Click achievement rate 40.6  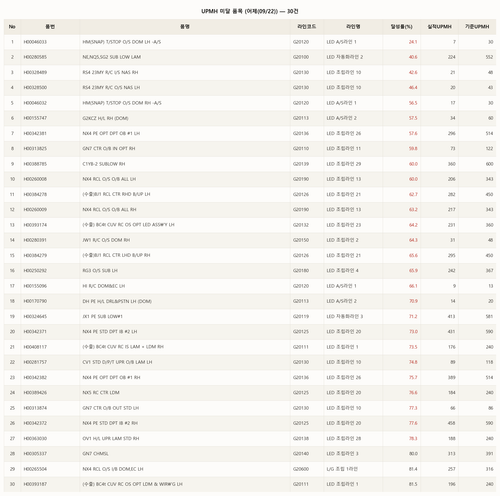pos(413,57)
